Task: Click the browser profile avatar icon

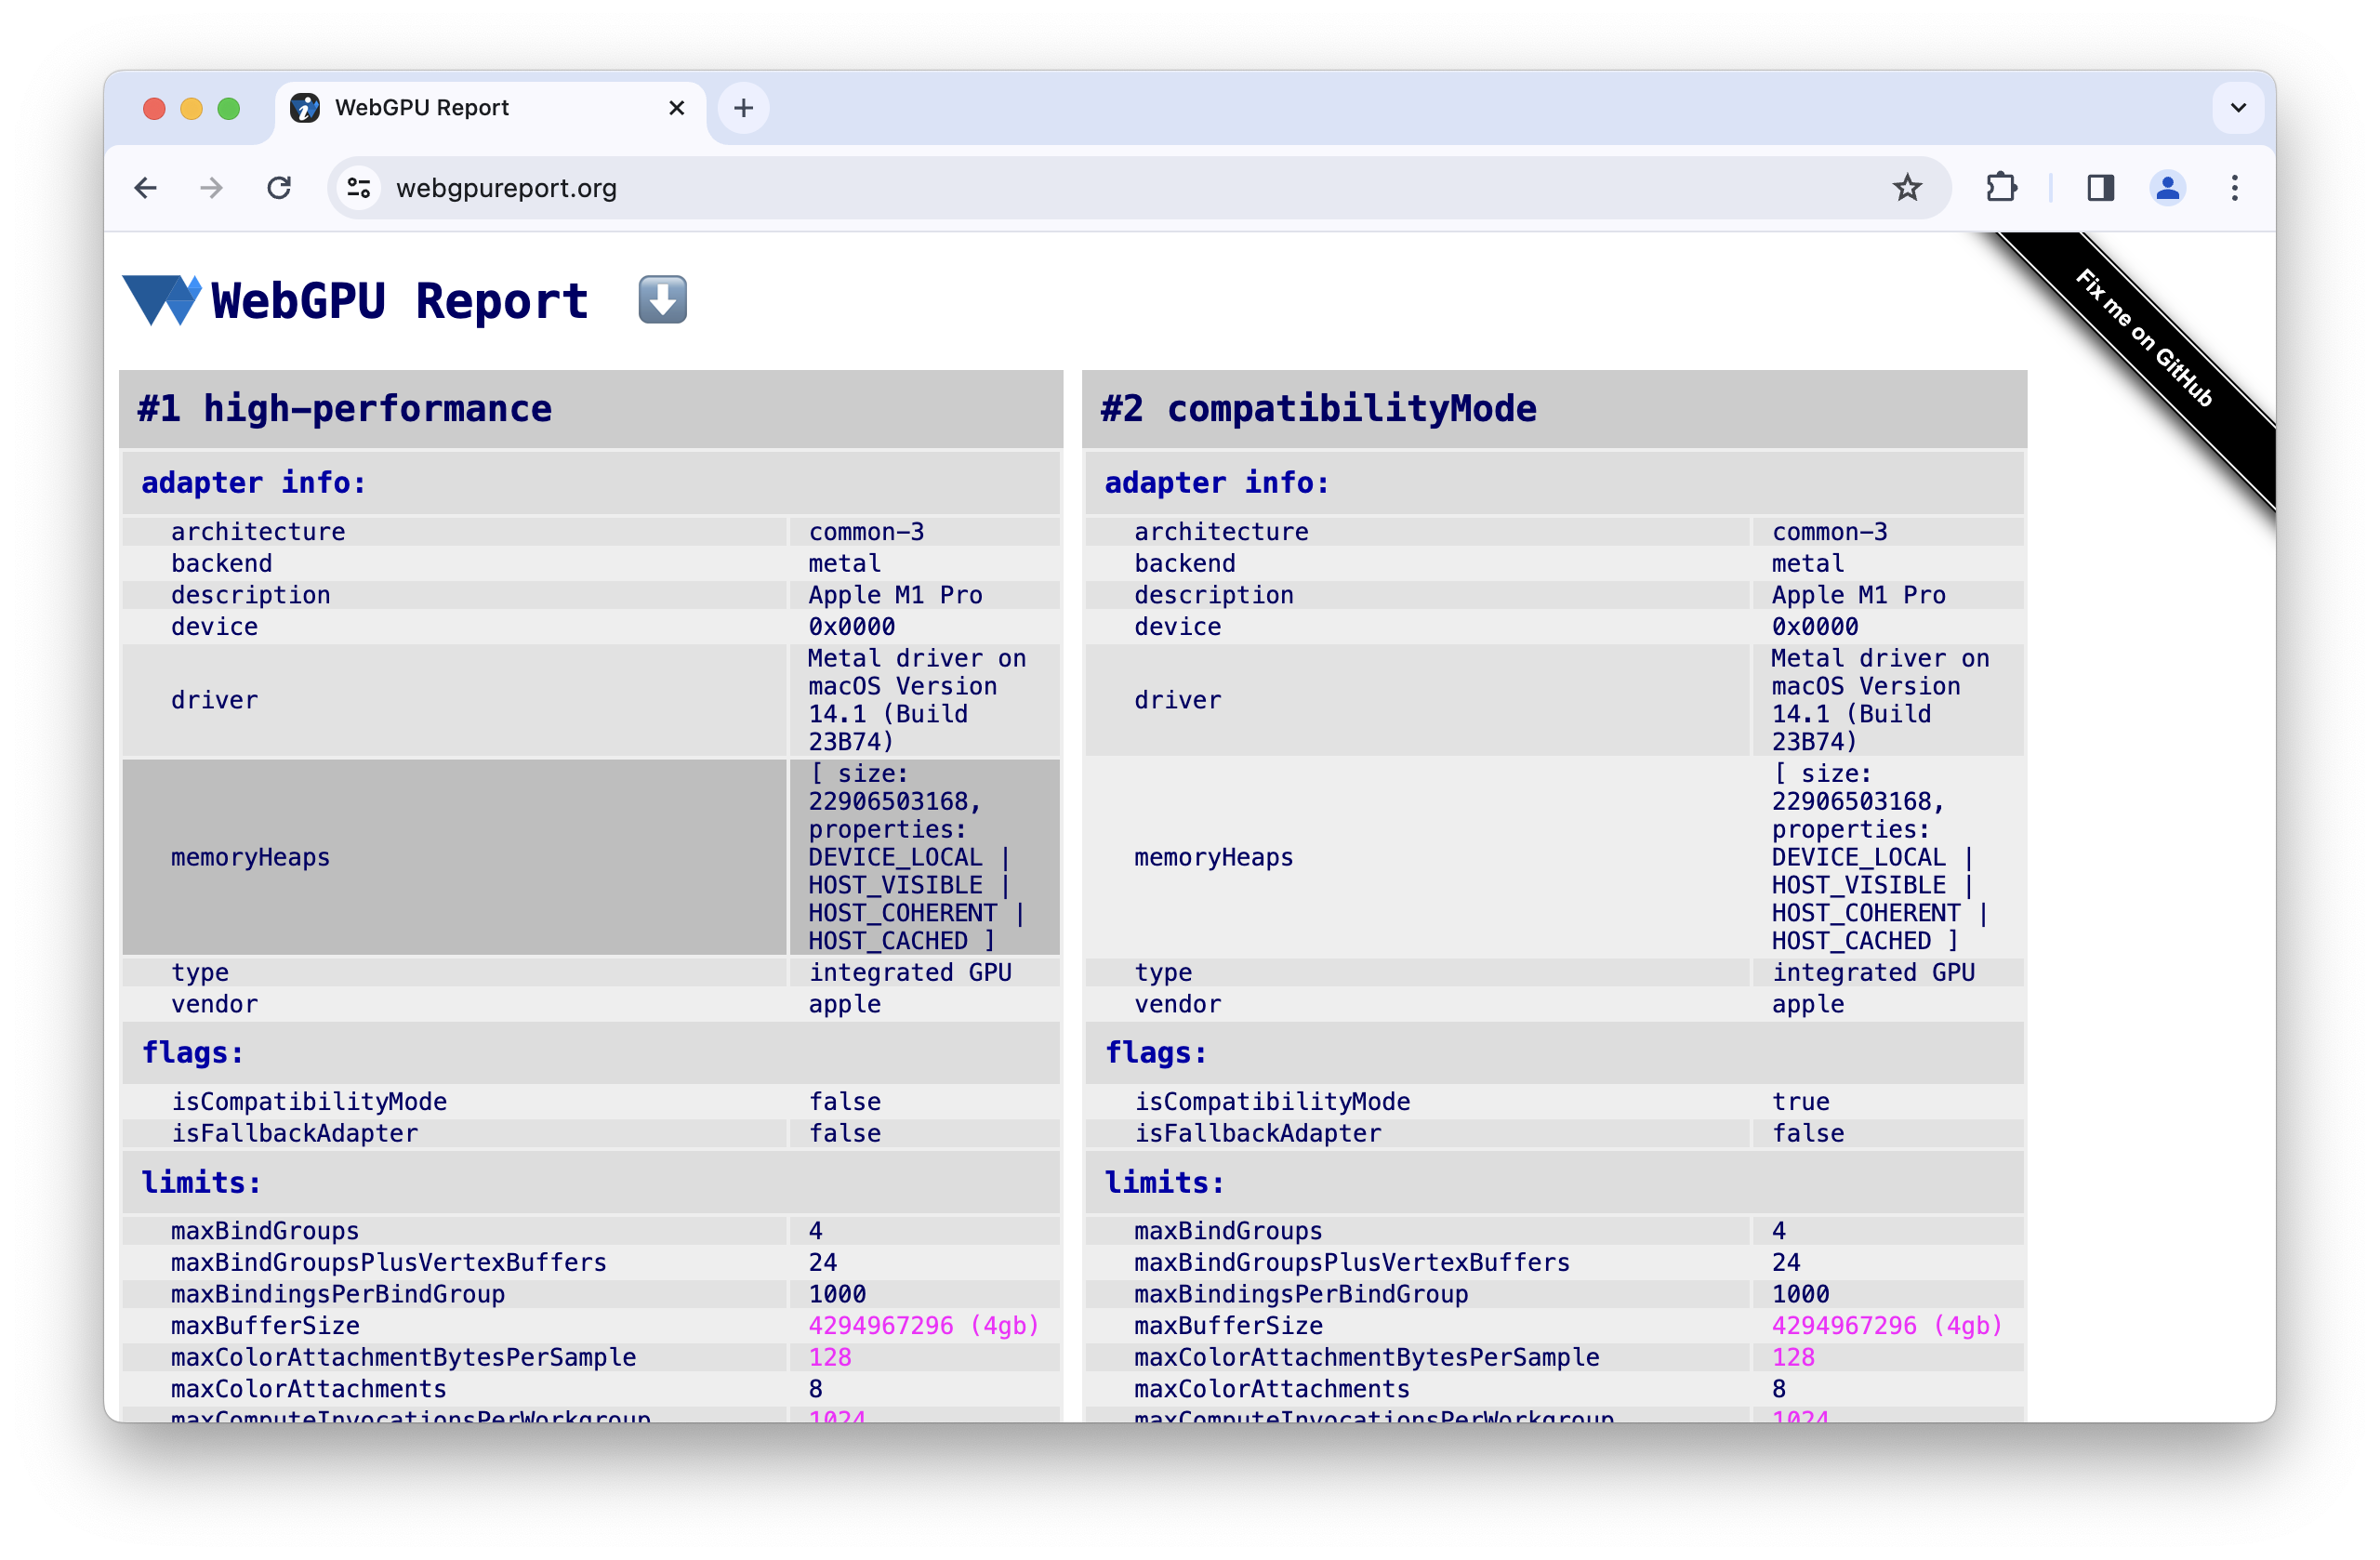Action: (x=2169, y=188)
